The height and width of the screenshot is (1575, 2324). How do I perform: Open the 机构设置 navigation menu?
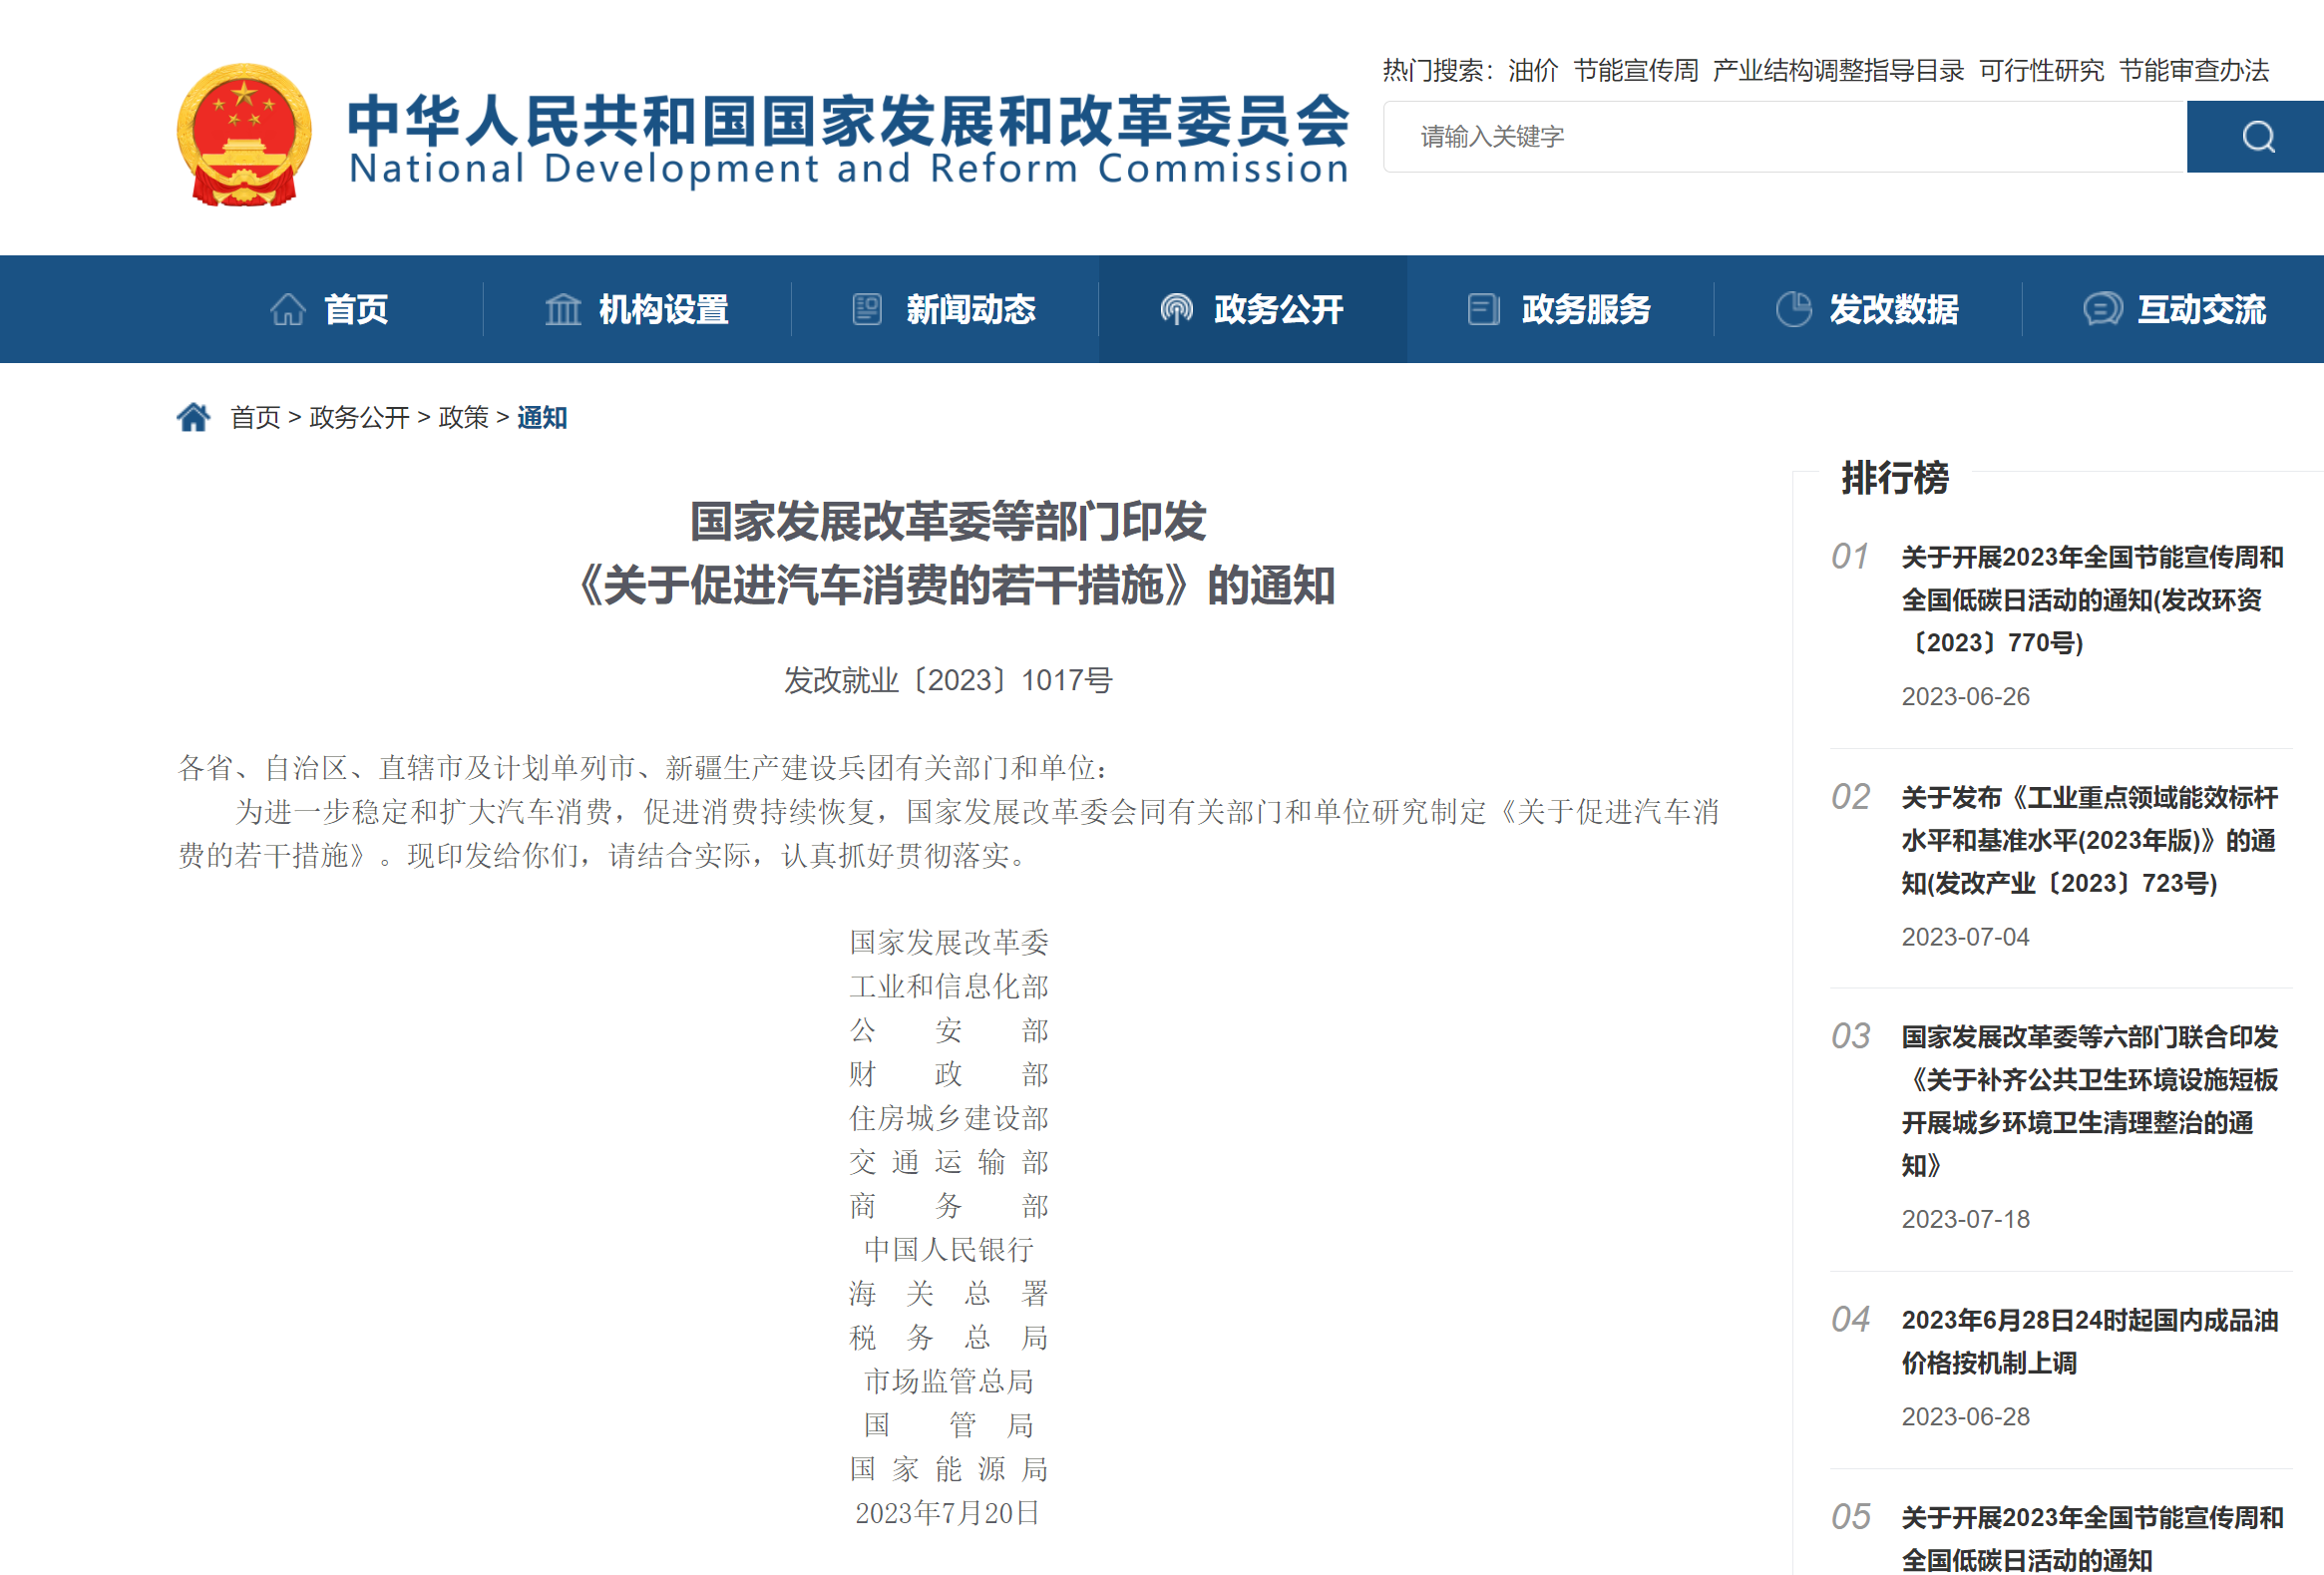pyautogui.click(x=663, y=309)
